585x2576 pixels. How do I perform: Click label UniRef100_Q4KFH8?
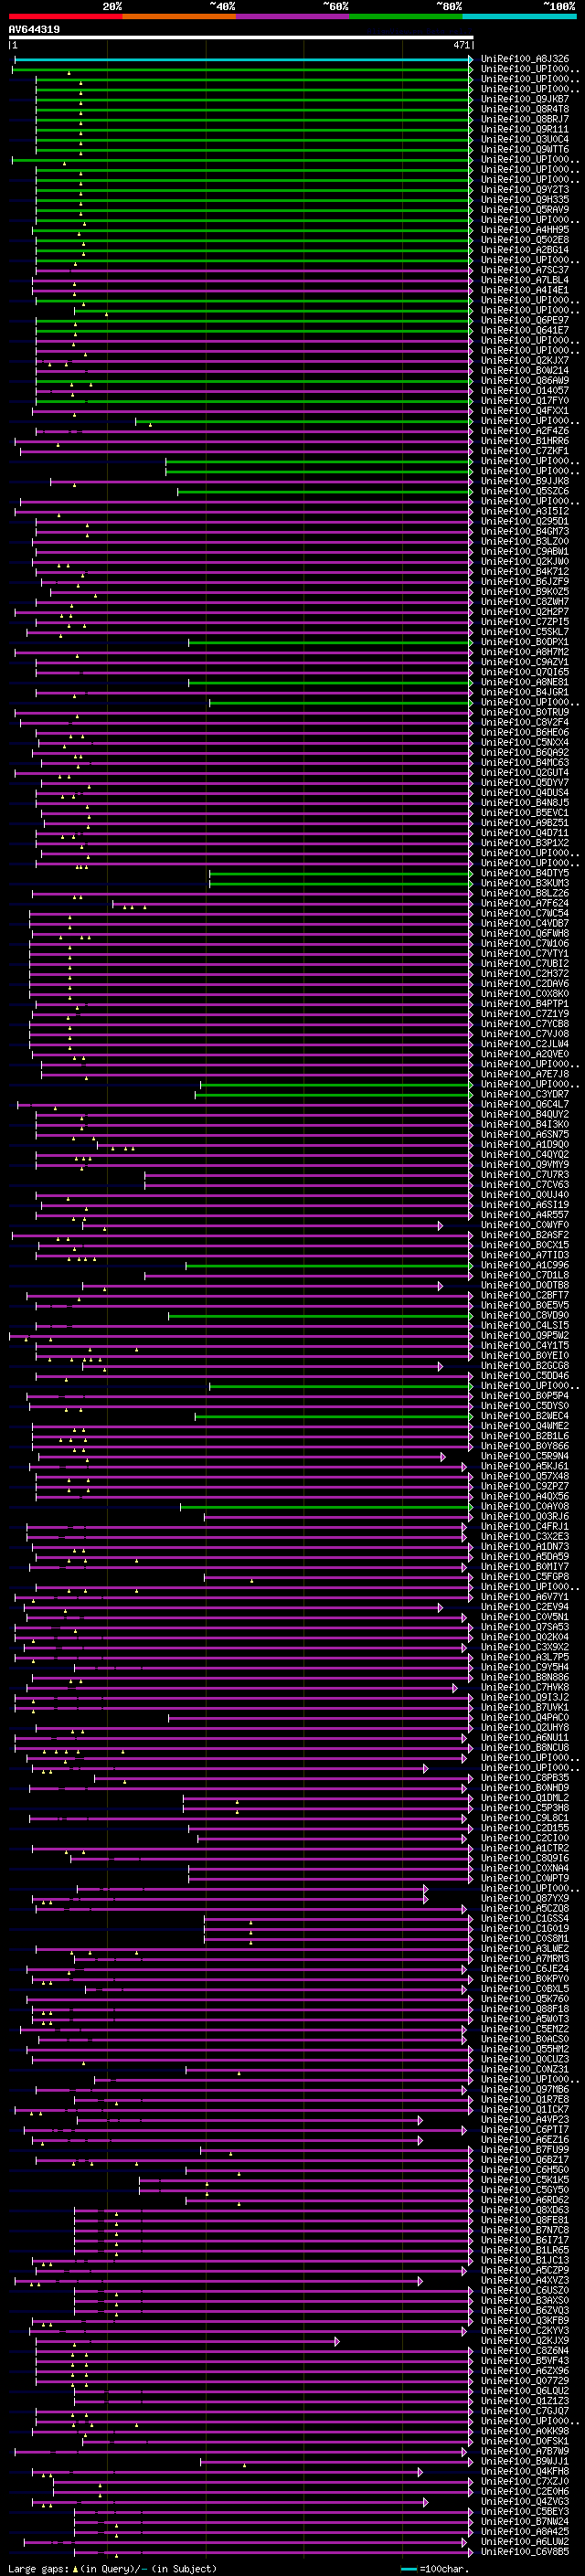coord(524,2471)
